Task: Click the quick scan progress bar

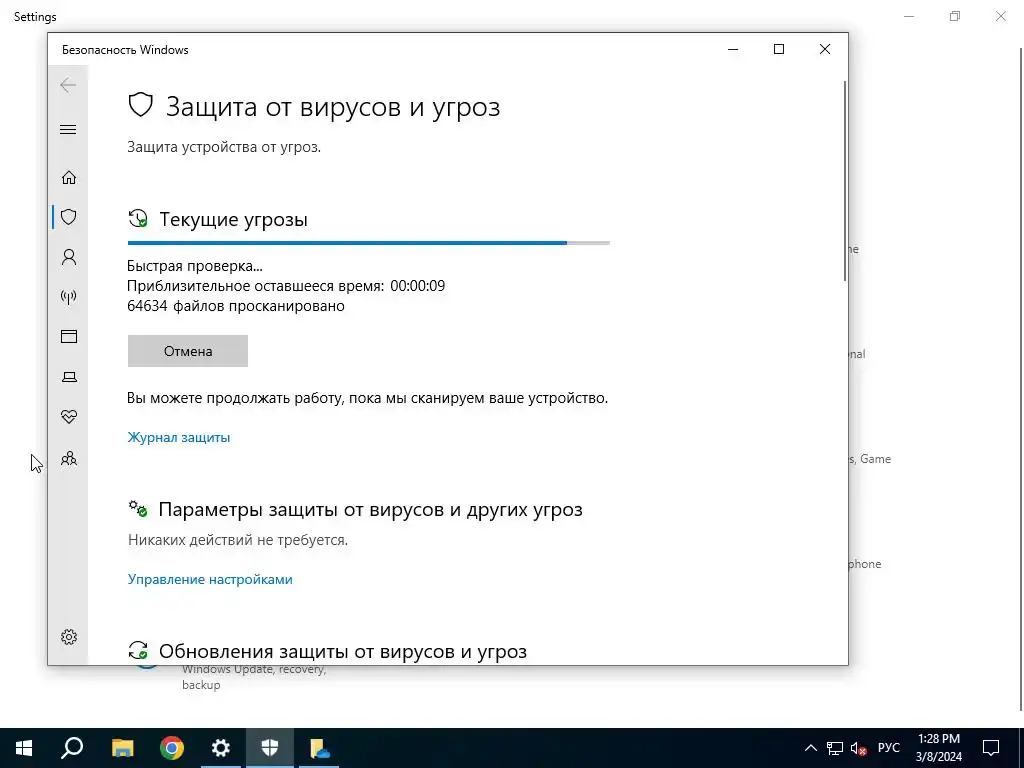Action: pyautogui.click(x=368, y=243)
